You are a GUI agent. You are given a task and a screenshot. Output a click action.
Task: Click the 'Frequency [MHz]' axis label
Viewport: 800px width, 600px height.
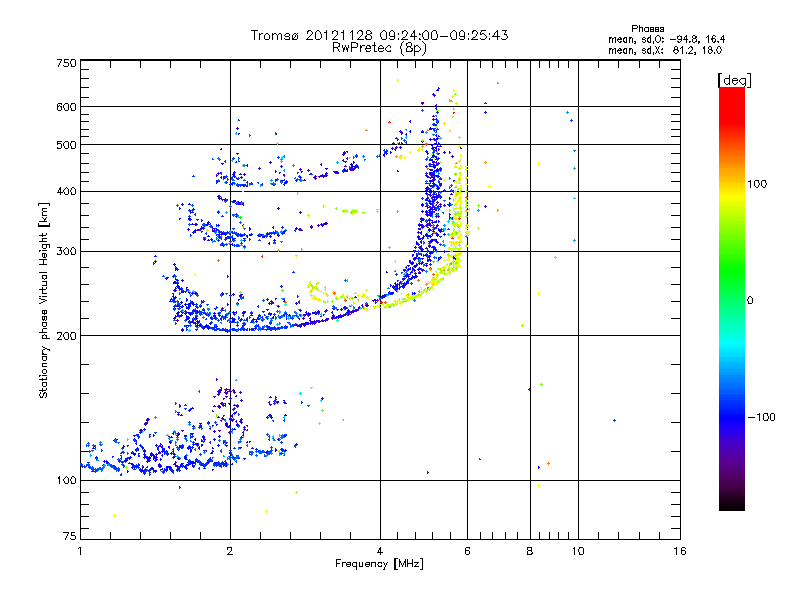[379, 564]
